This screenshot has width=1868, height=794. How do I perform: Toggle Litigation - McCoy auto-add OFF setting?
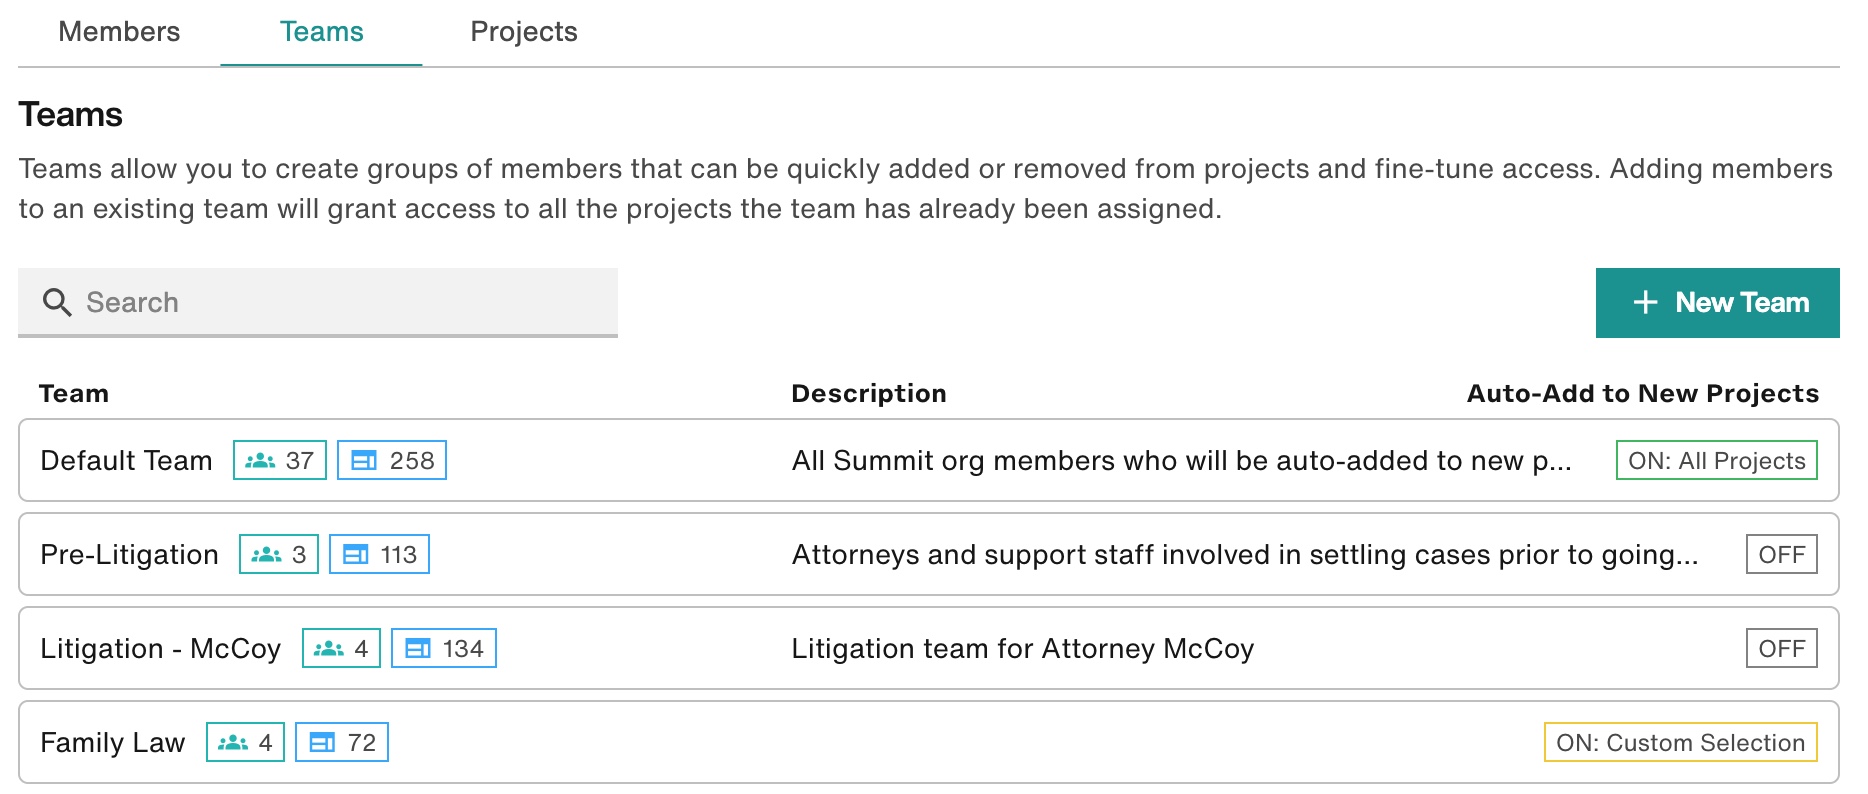pyautogui.click(x=1781, y=648)
